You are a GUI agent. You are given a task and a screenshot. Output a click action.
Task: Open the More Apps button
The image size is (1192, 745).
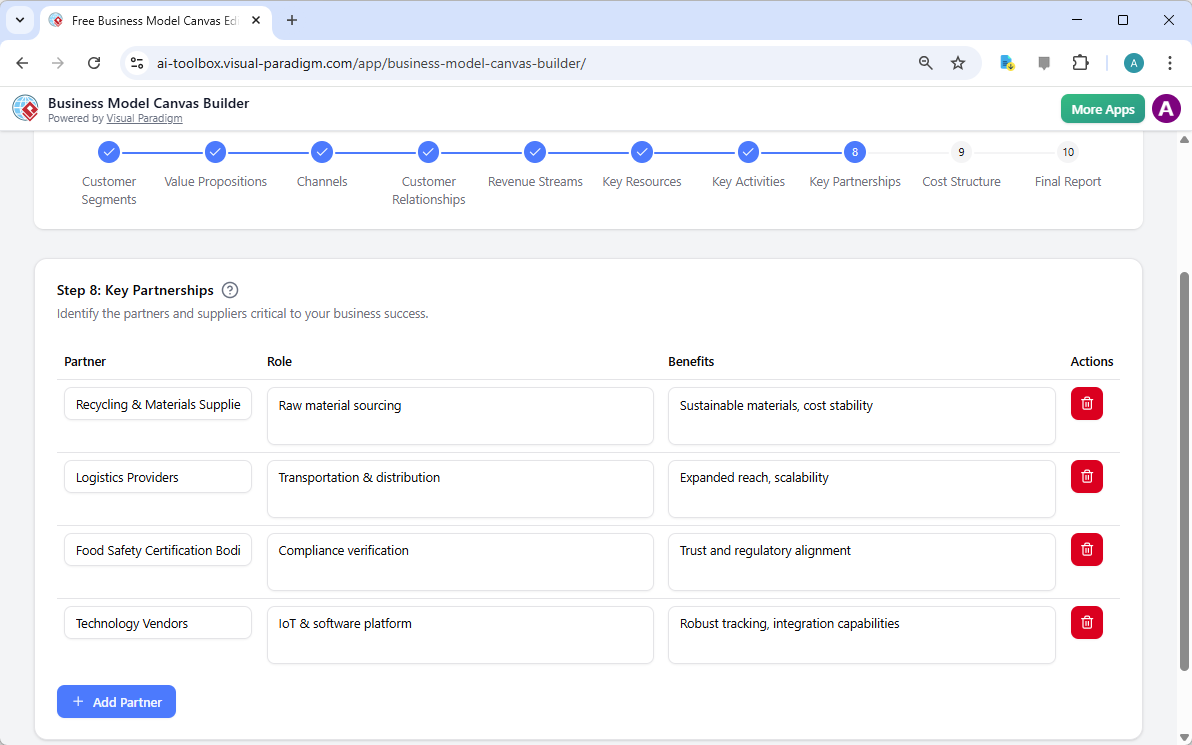click(1102, 108)
